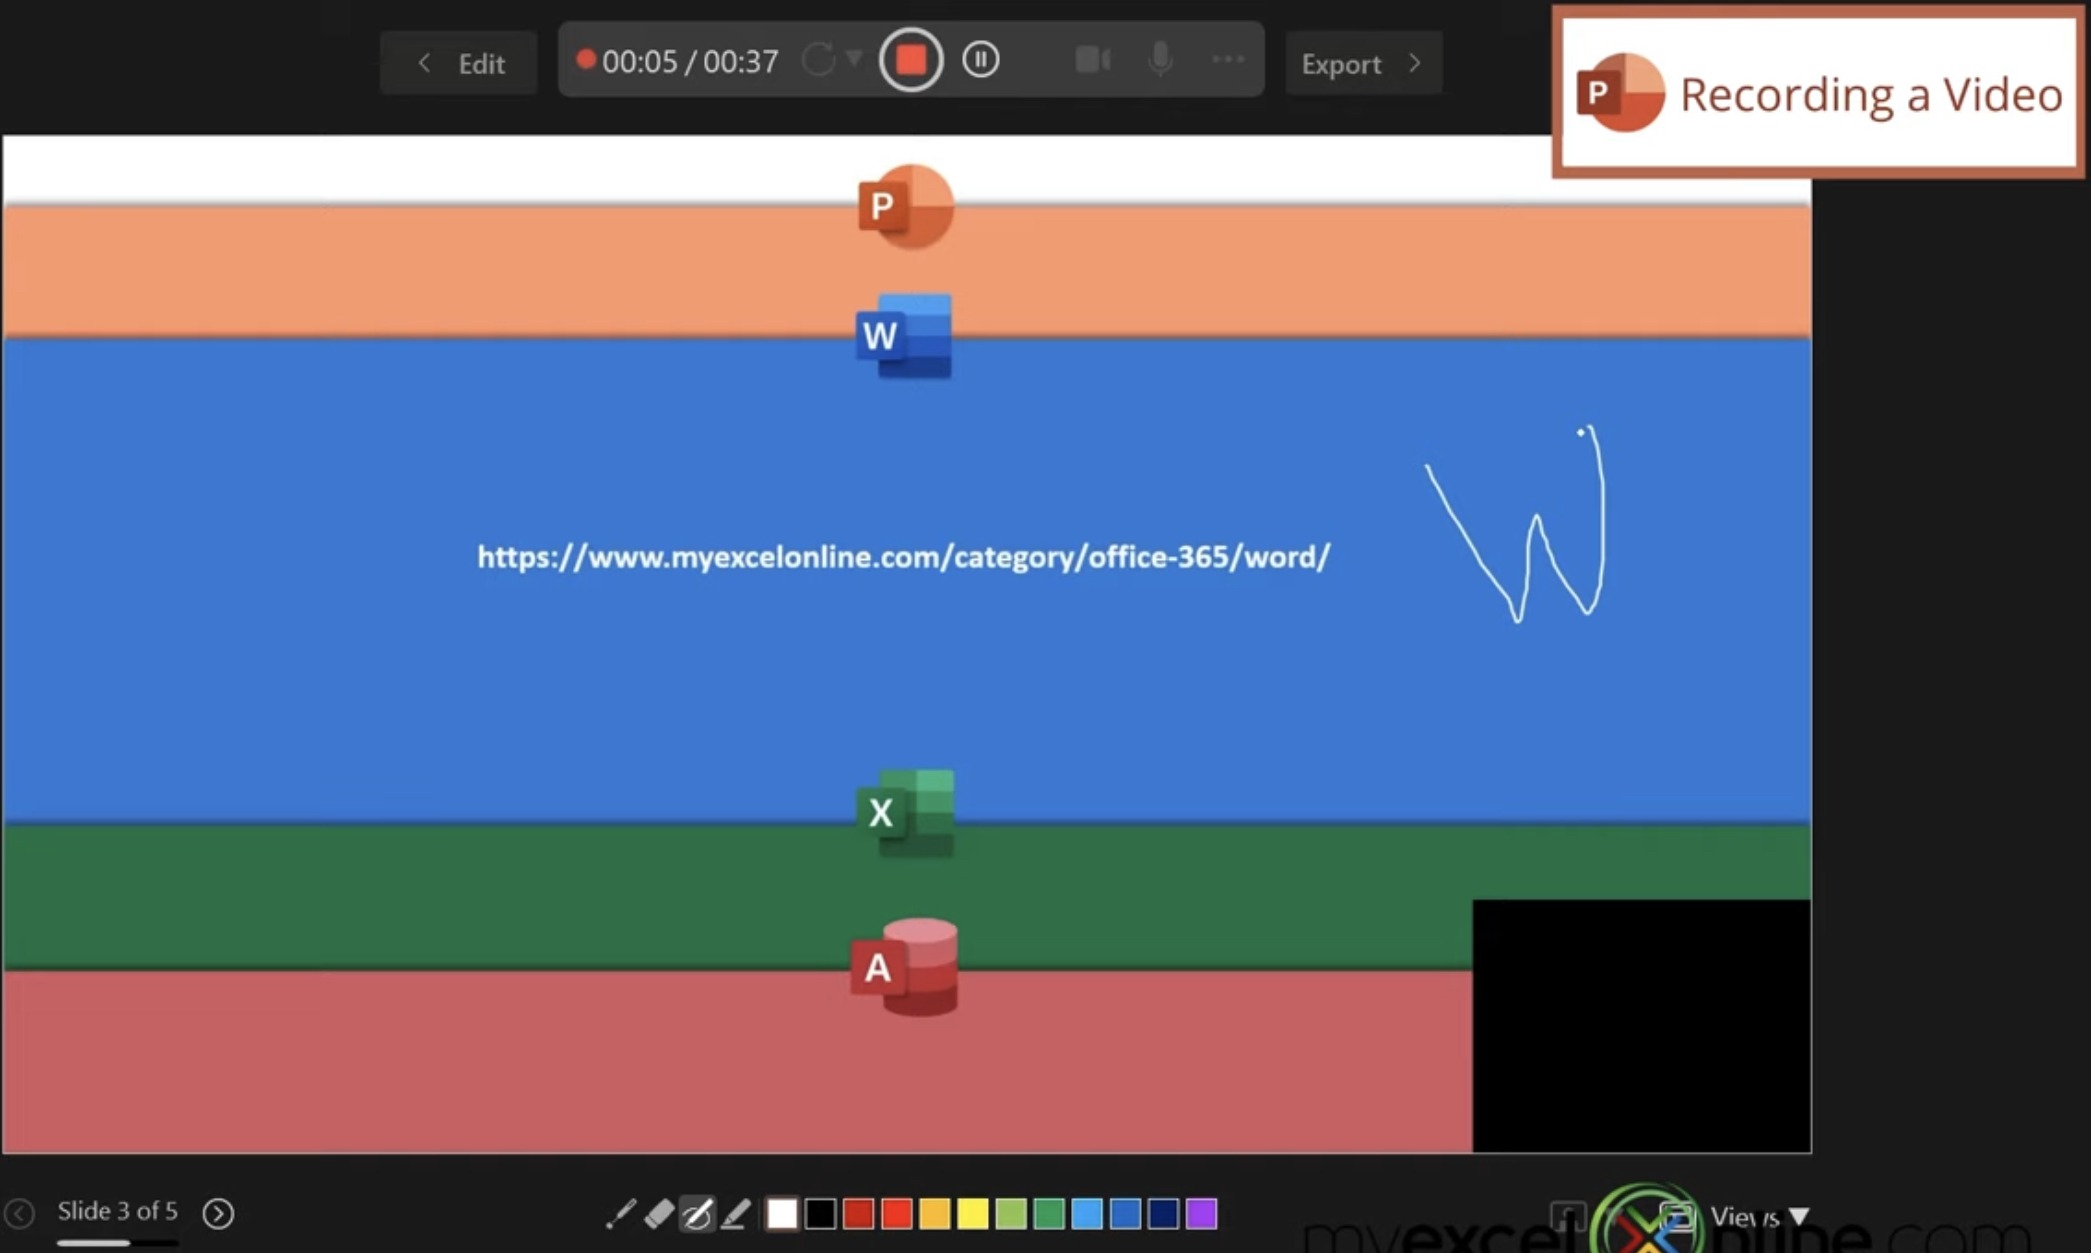2091x1253 pixels.
Task: Choose the bright red ink color
Action: point(897,1214)
